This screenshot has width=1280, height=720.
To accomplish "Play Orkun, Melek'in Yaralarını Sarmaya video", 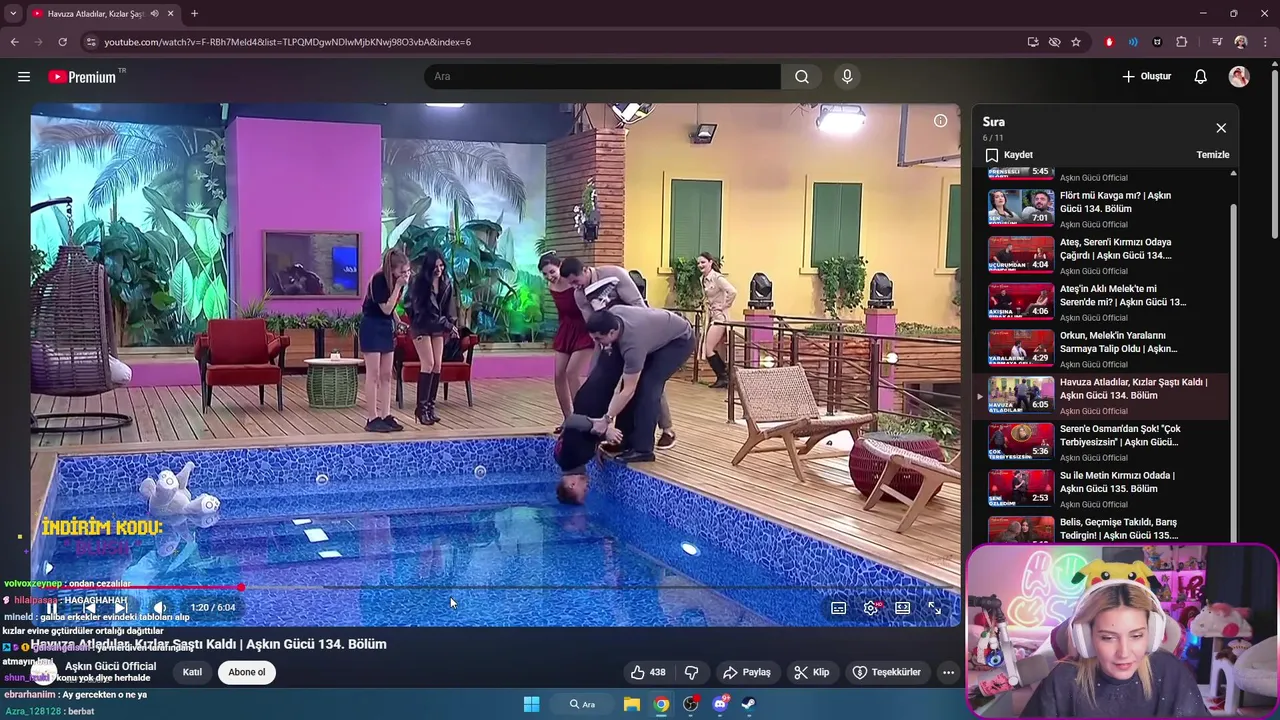I will coord(1100,348).
